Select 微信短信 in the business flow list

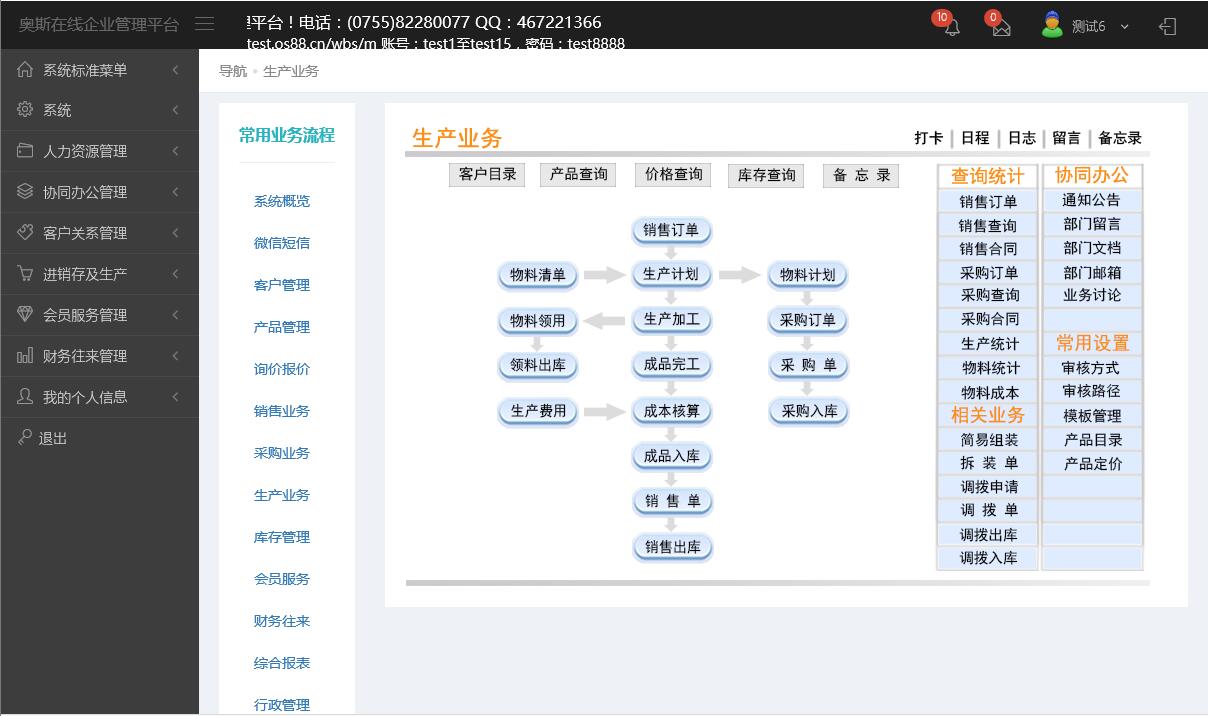point(282,243)
